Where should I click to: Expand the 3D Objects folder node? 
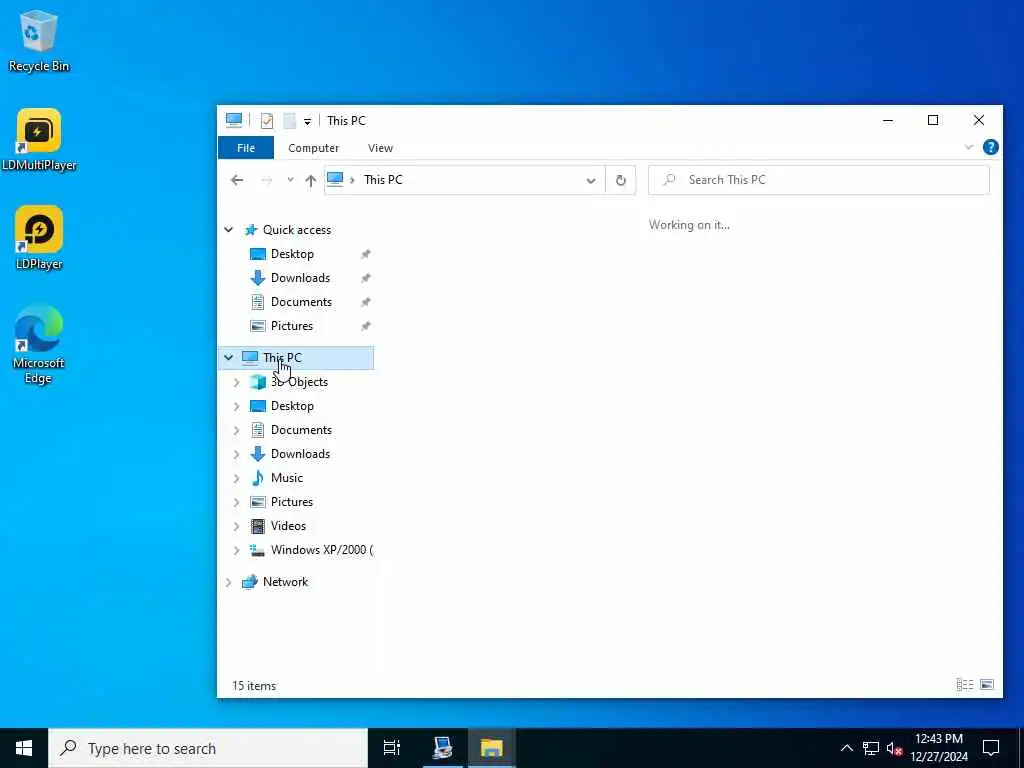pos(236,382)
